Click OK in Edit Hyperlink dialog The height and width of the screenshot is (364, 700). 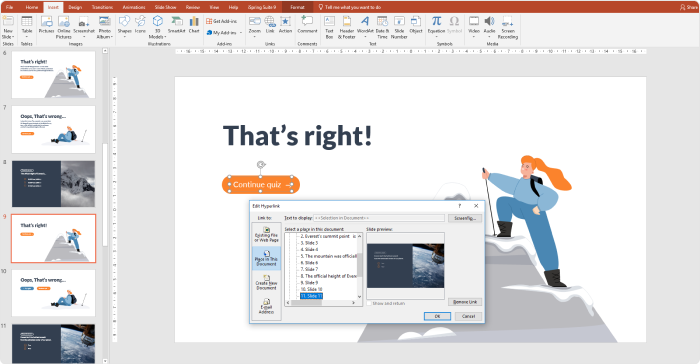tap(437, 316)
